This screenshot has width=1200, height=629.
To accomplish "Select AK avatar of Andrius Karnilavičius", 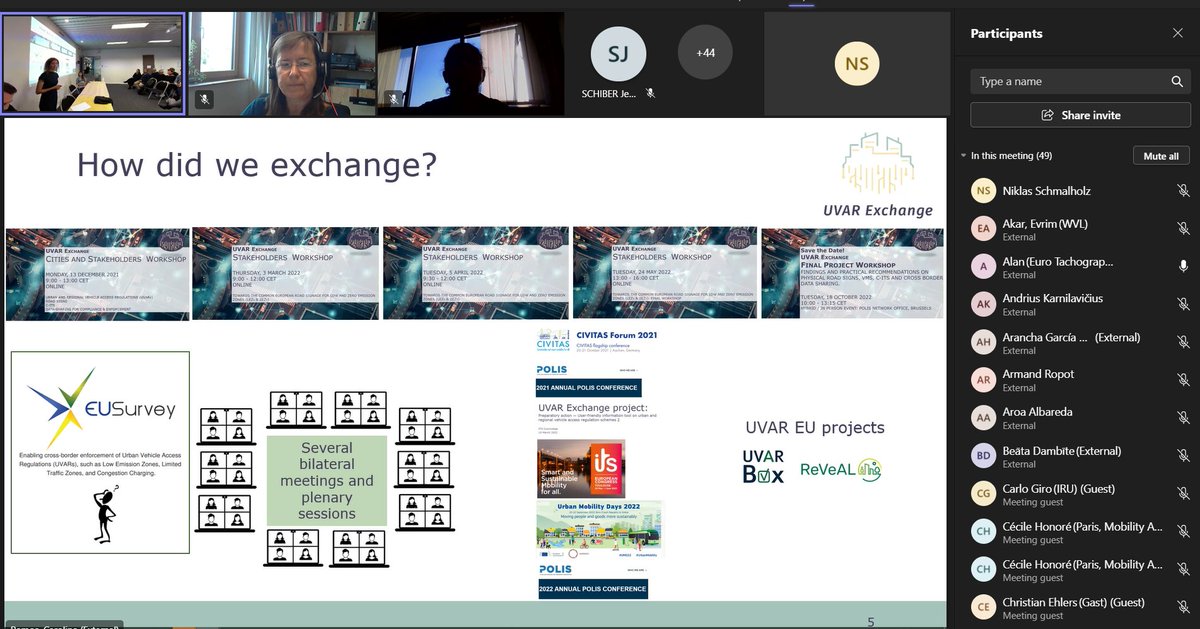I will pos(984,304).
